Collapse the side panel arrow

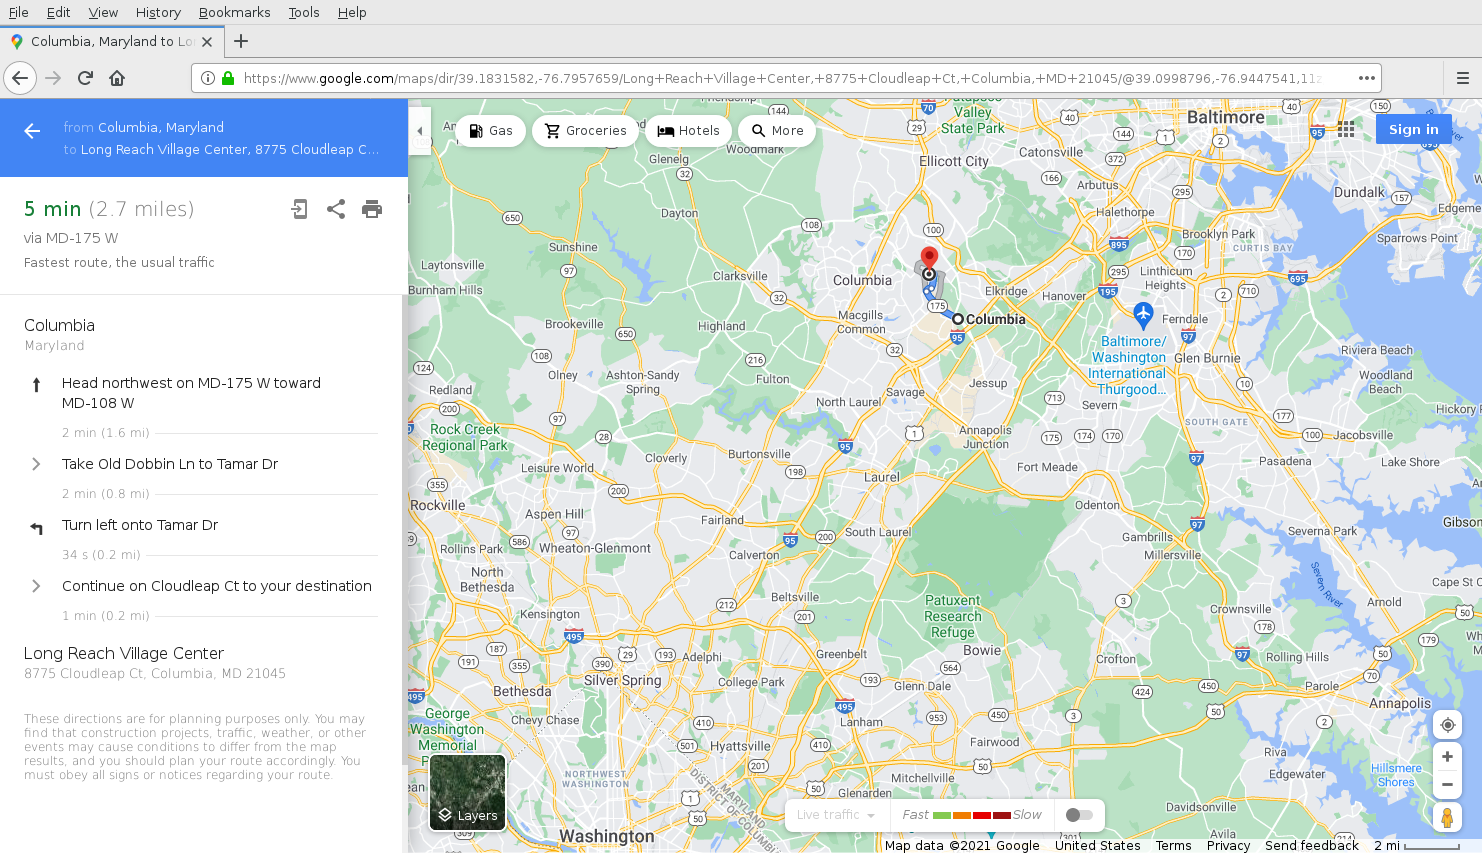420,131
